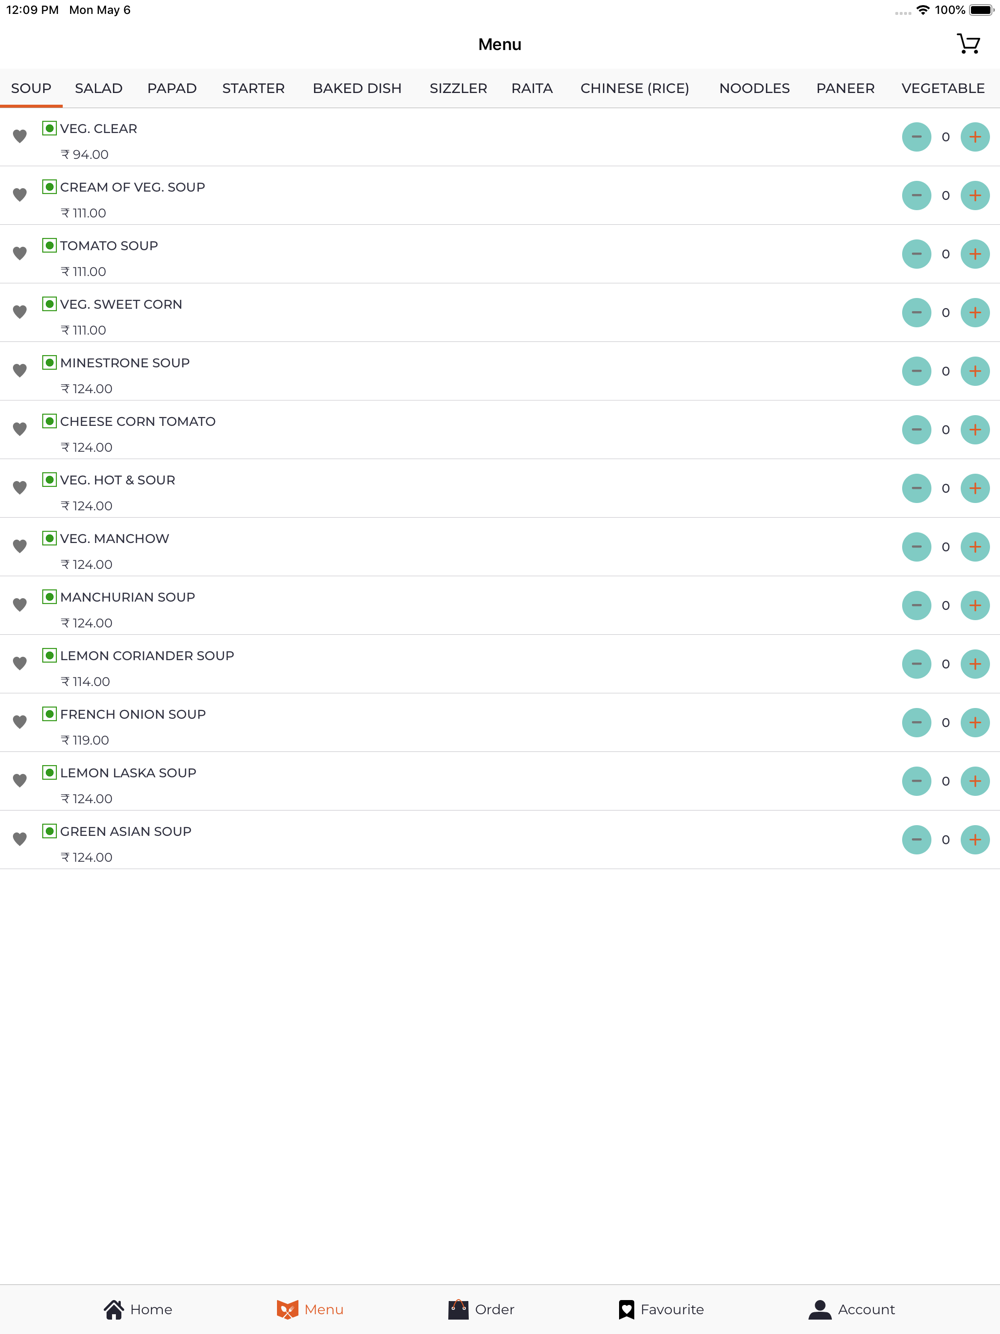This screenshot has width=1000, height=1334.
Task: Toggle heart for Tomato Soup
Action: pos(20,253)
